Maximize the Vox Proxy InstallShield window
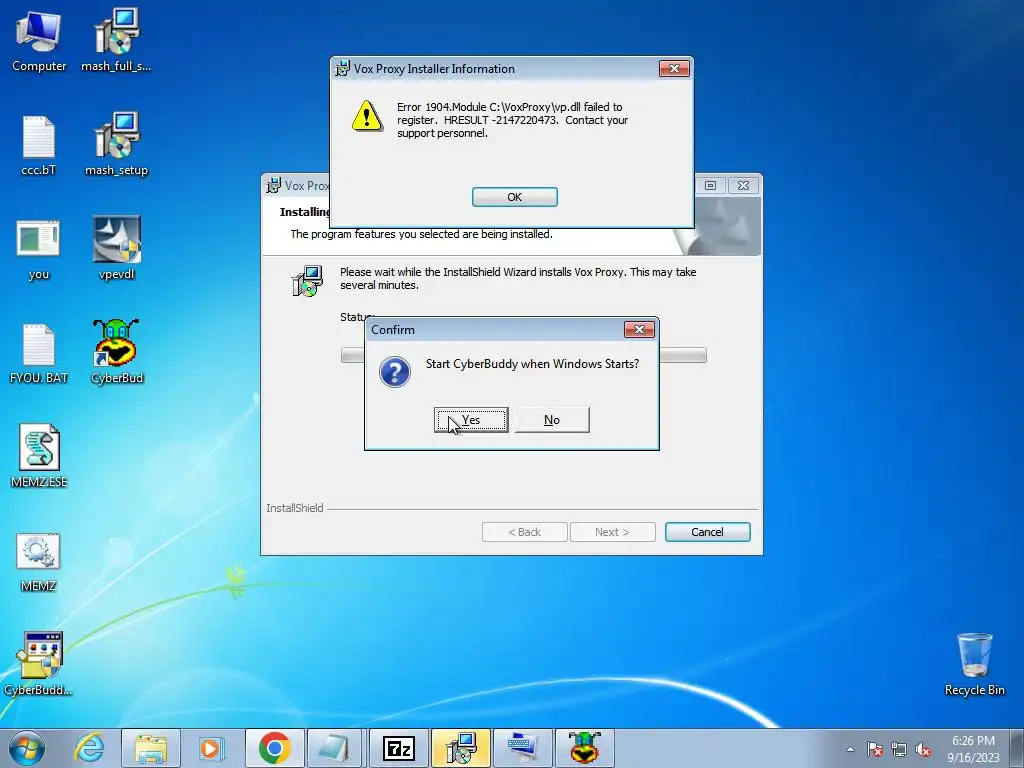The height and width of the screenshot is (768, 1024). pyautogui.click(x=710, y=185)
